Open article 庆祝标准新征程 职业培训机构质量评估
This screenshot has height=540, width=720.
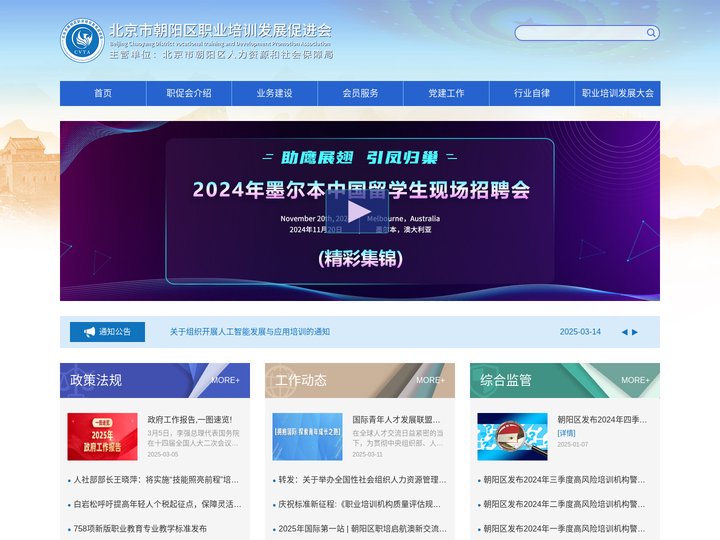(x=360, y=504)
